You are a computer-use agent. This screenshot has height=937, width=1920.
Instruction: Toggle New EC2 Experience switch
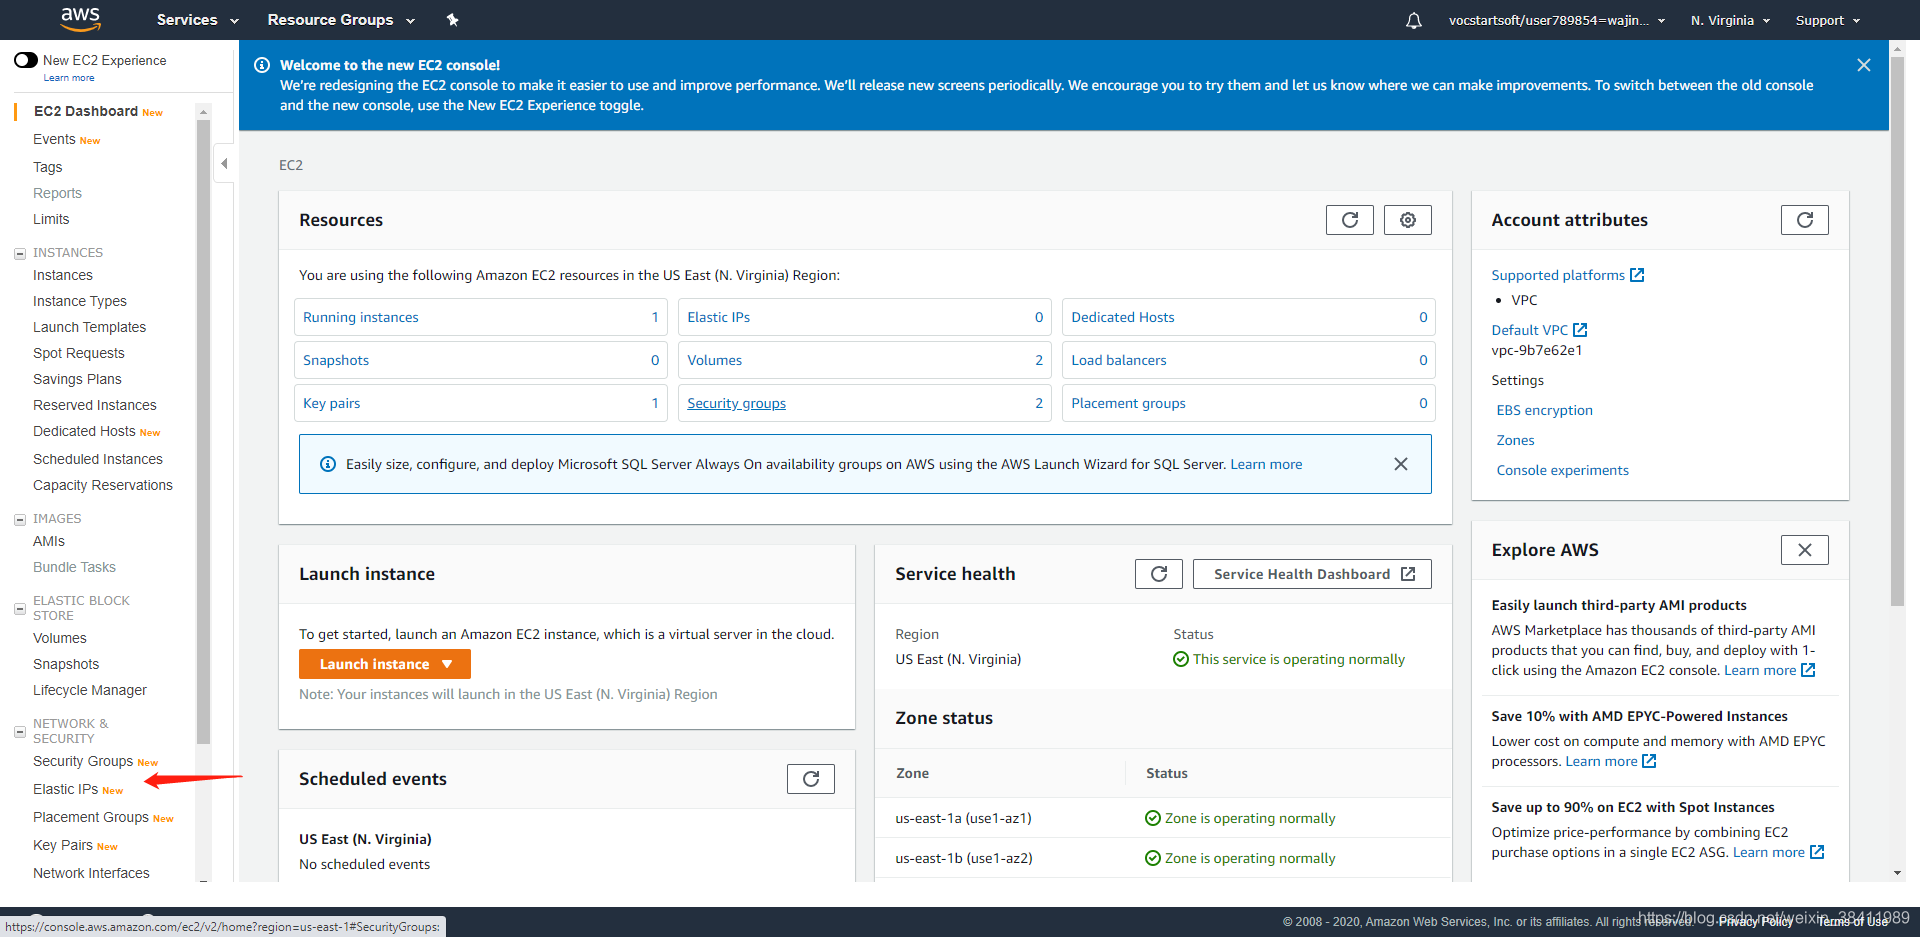click(26, 60)
